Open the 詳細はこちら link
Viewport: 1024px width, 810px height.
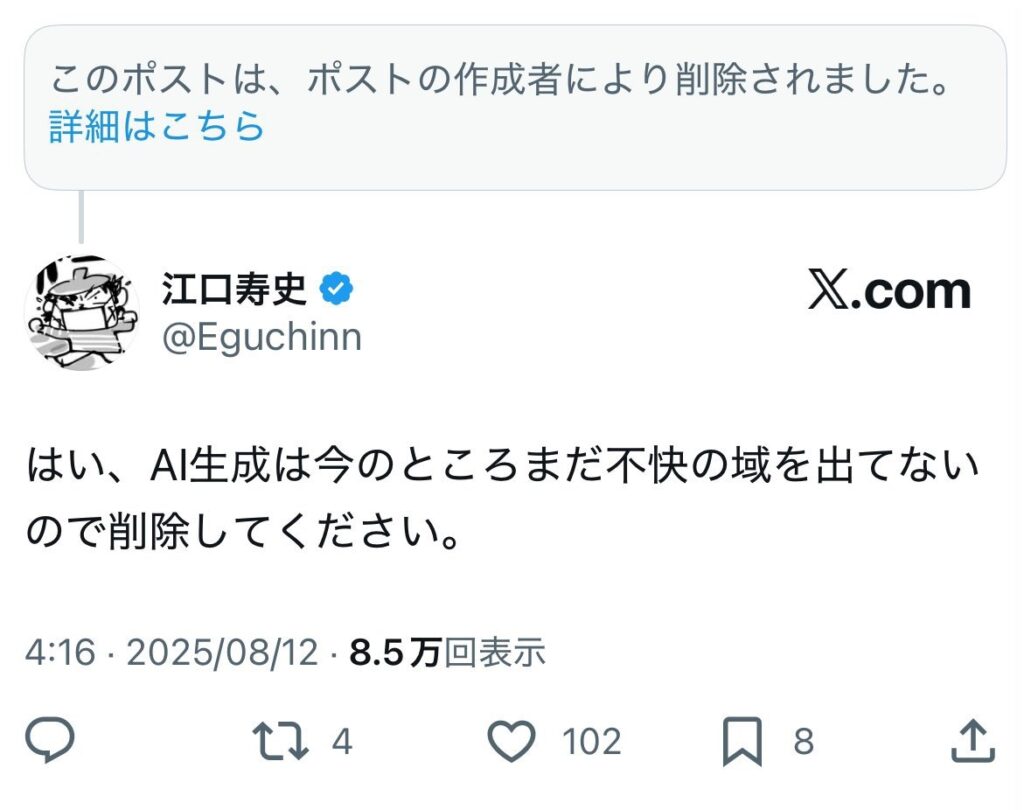[x=155, y=126]
